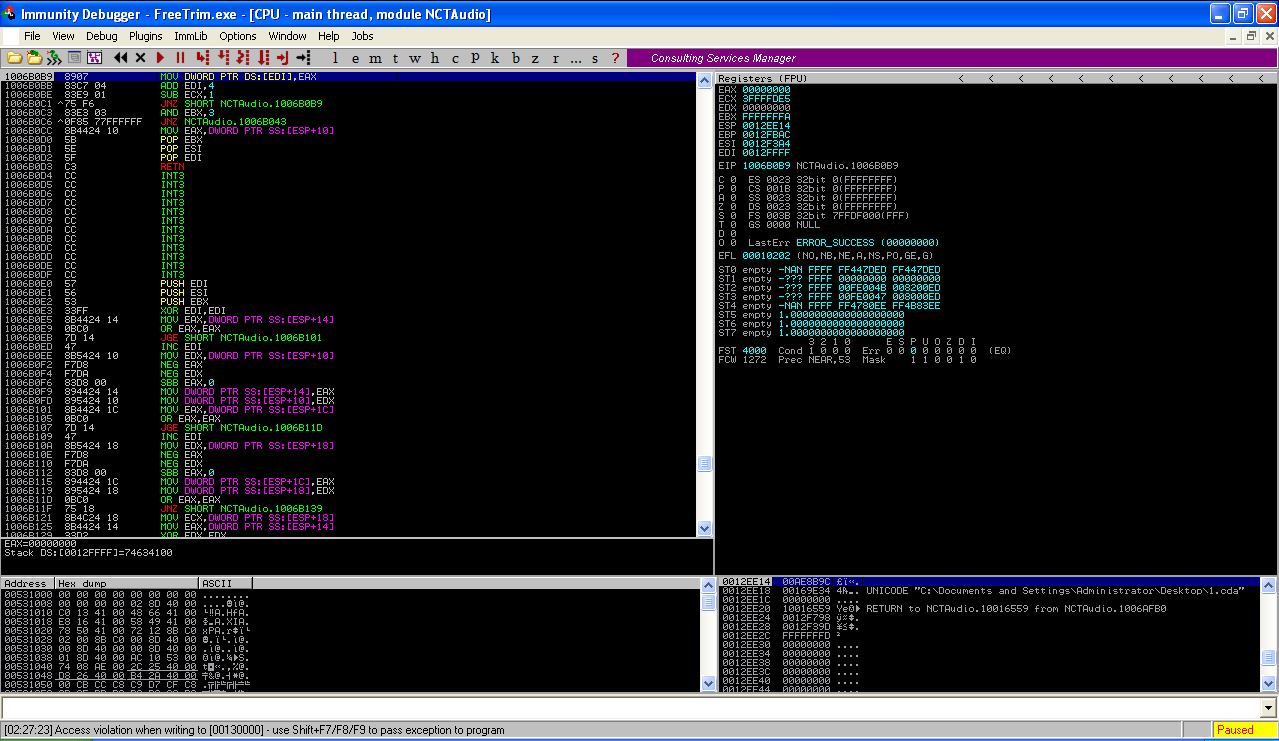Show Handles via 'h' button
This screenshot has width=1279, height=741.
pos(434,58)
